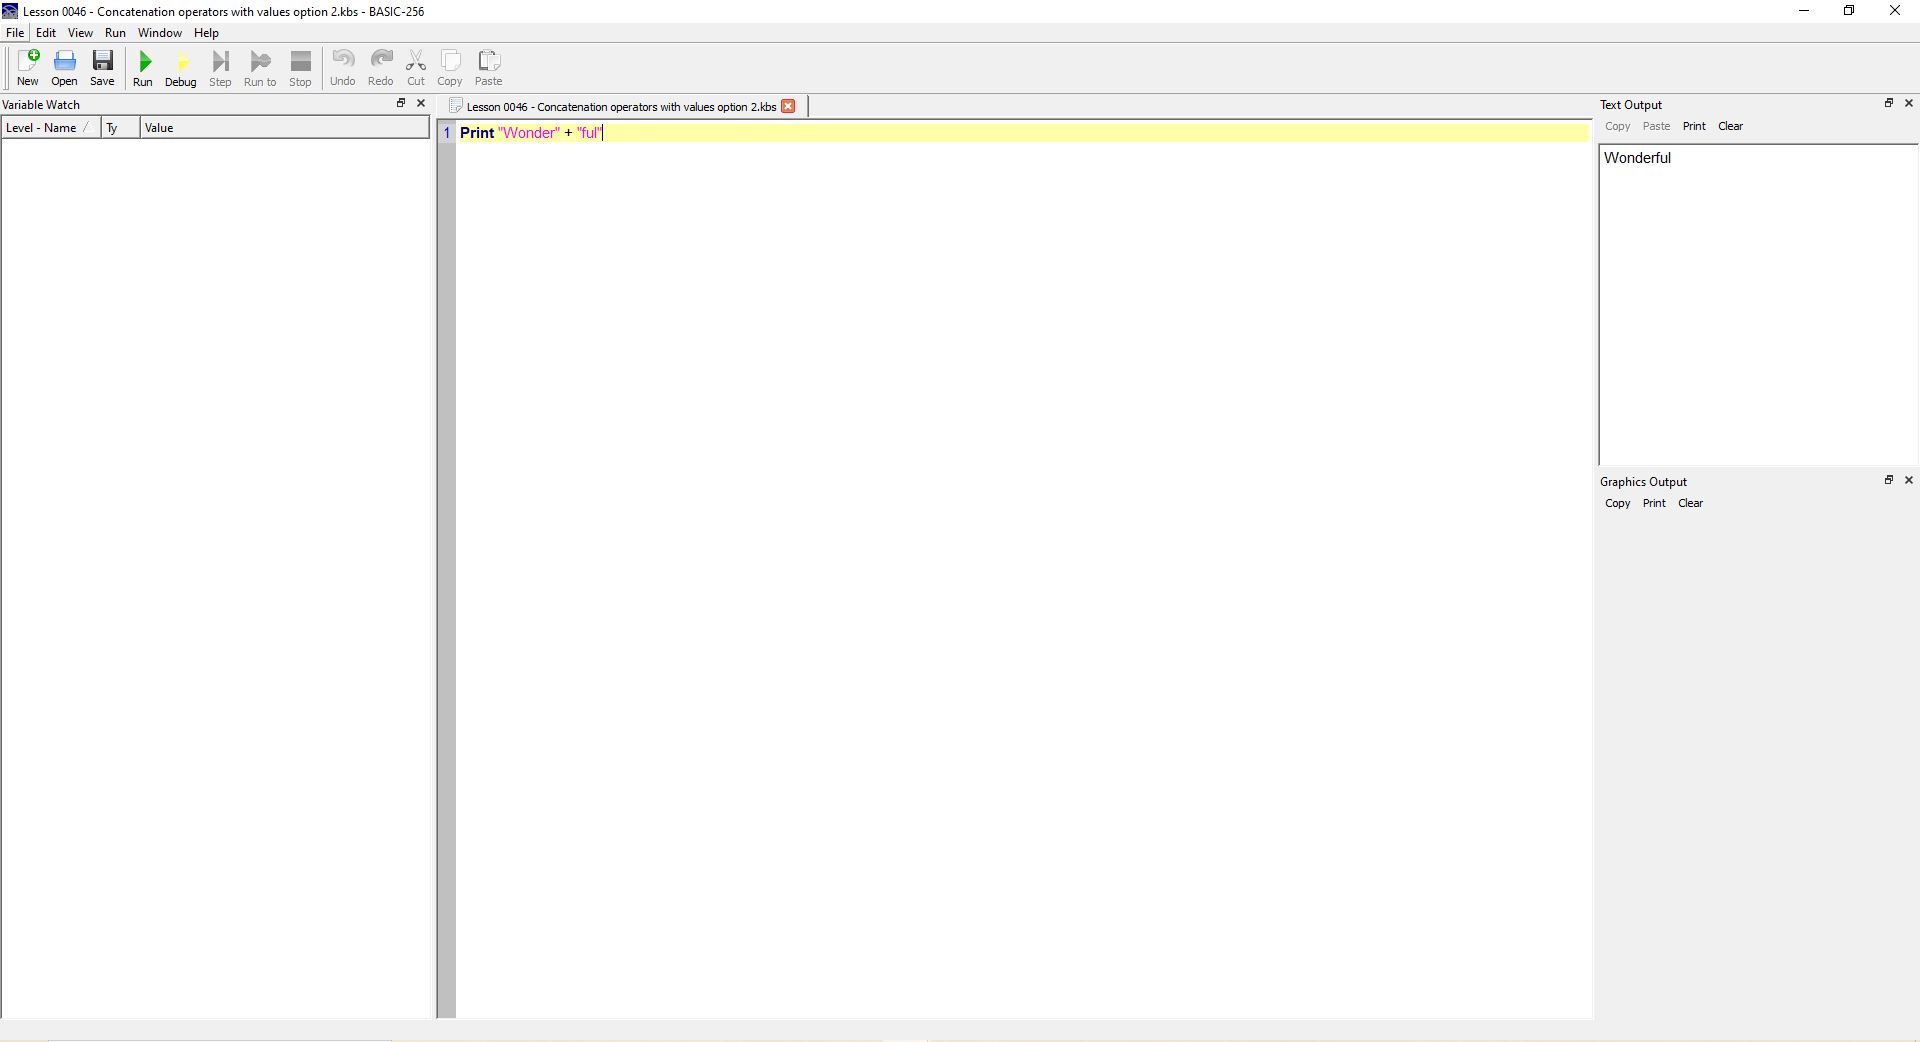Click Copy in the Graphics Output panel

(x=1617, y=503)
